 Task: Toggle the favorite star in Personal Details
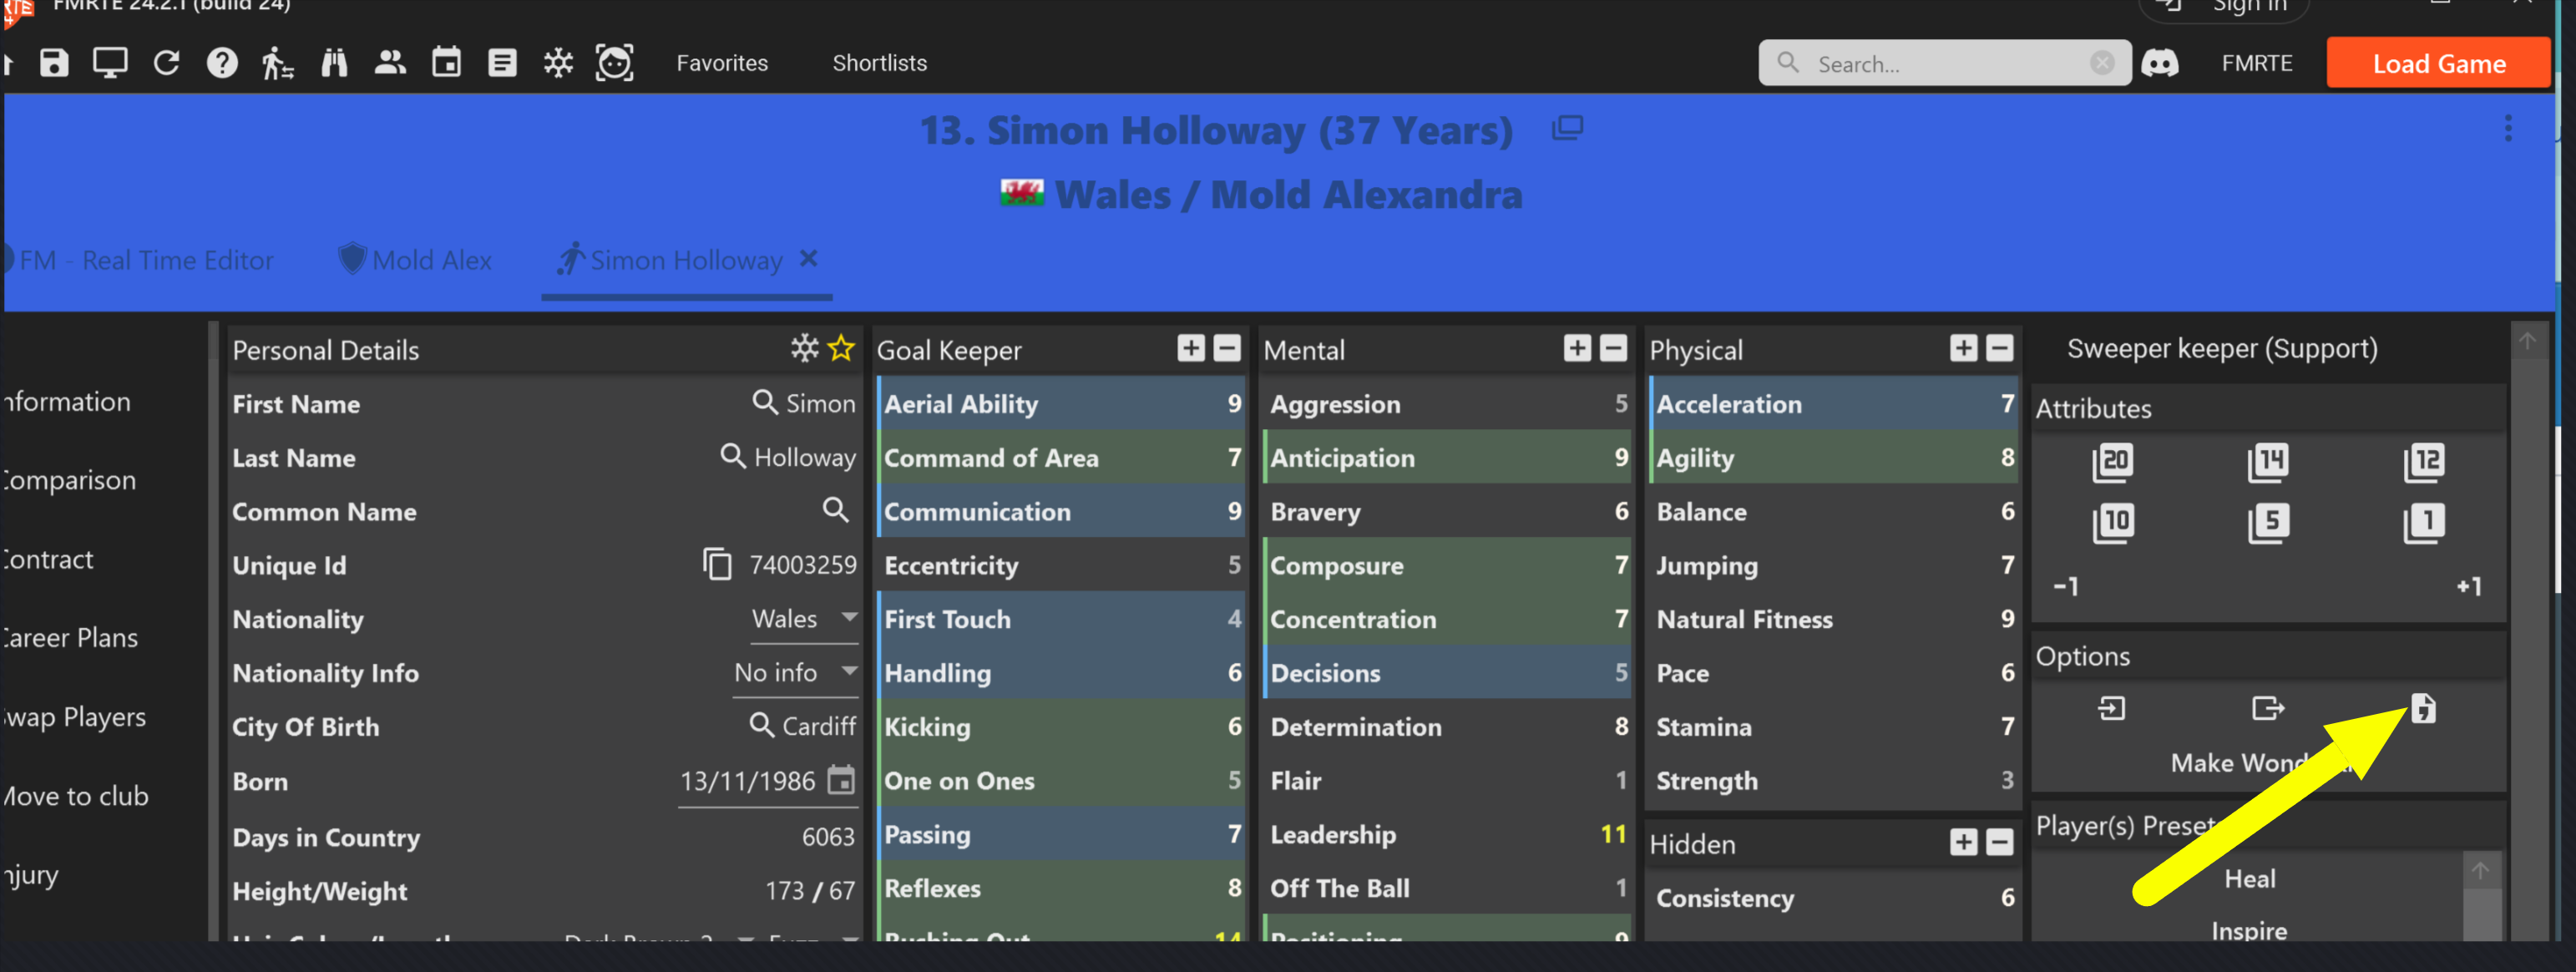tap(842, 348)
